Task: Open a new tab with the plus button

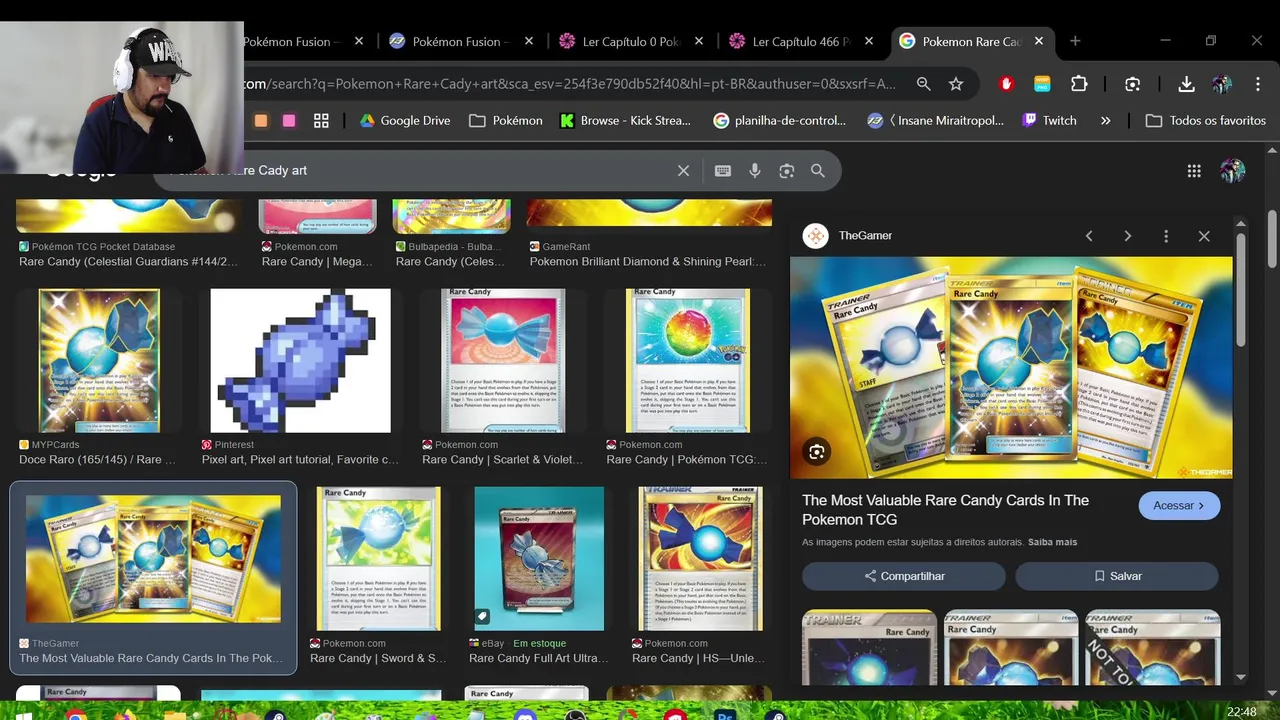Action: [1075, 41]
